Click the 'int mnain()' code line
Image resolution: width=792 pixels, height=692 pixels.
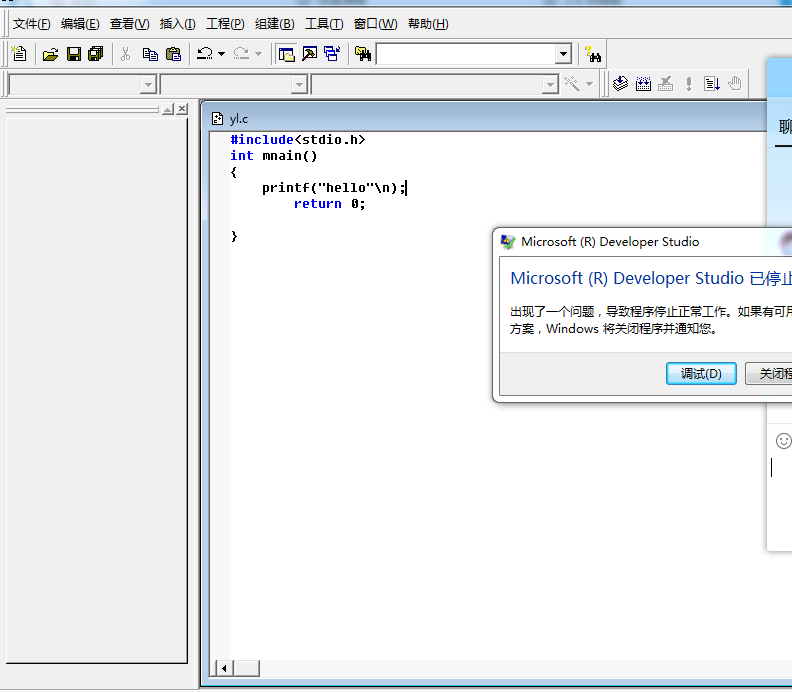tap(274, 156)
